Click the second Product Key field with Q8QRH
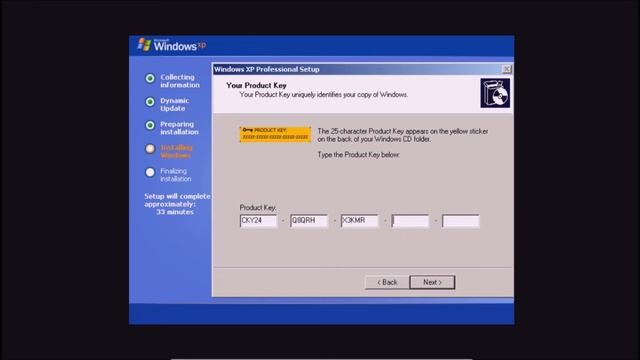The image size is (640, 360). (309, 221)
